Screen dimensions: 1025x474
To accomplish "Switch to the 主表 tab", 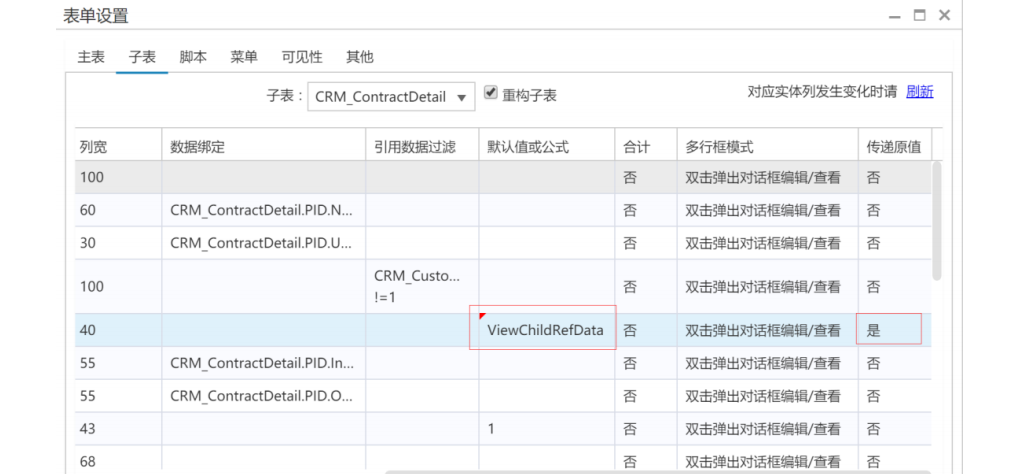I will point(91,57).
